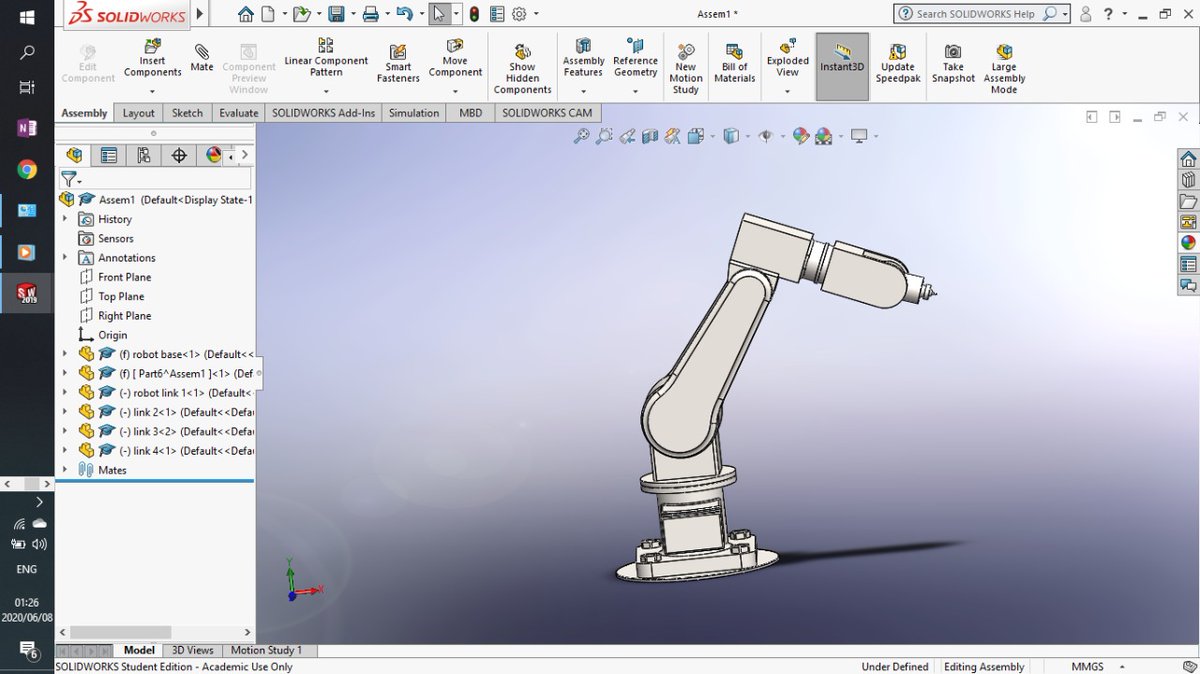Open the Motion Study 1 tab
This screenshot has height=674, width=1200.
pos(268,650)
